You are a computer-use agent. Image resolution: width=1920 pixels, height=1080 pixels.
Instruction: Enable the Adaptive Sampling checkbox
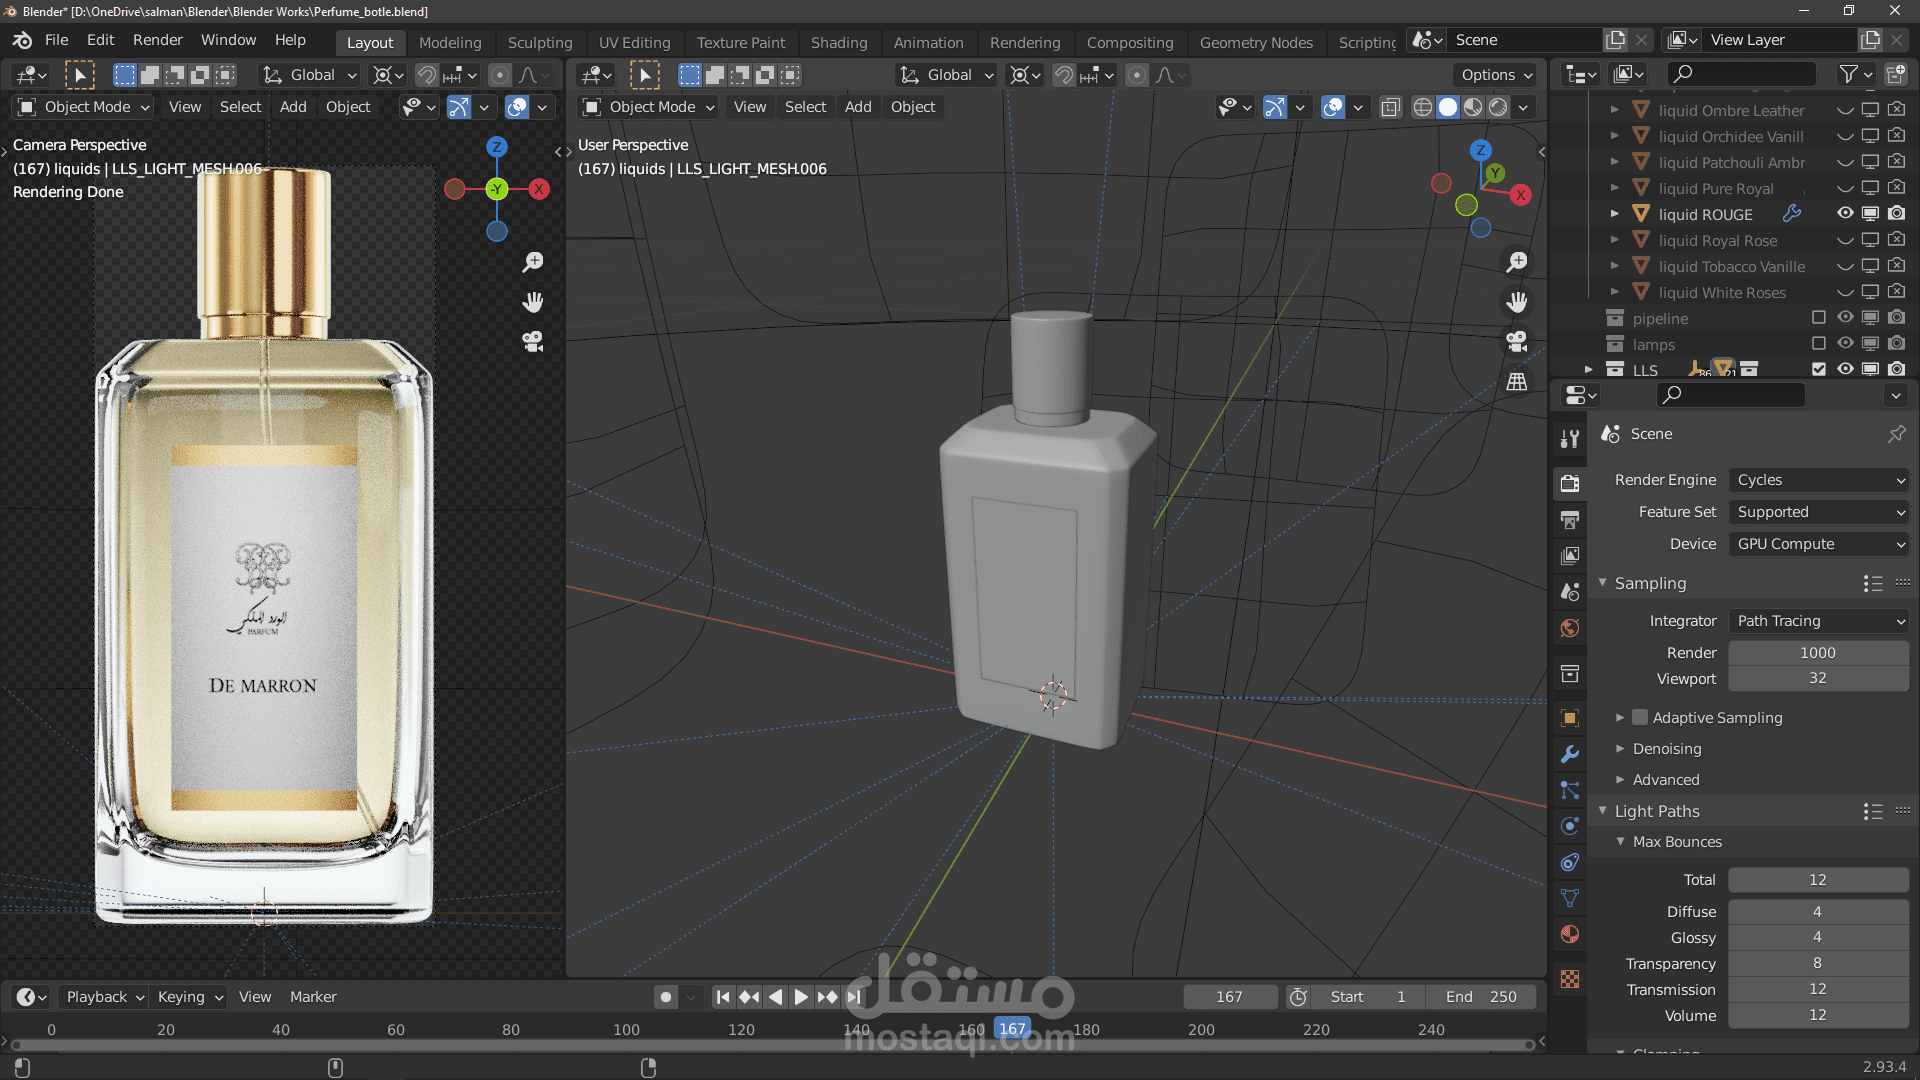tap(1640, 717)
